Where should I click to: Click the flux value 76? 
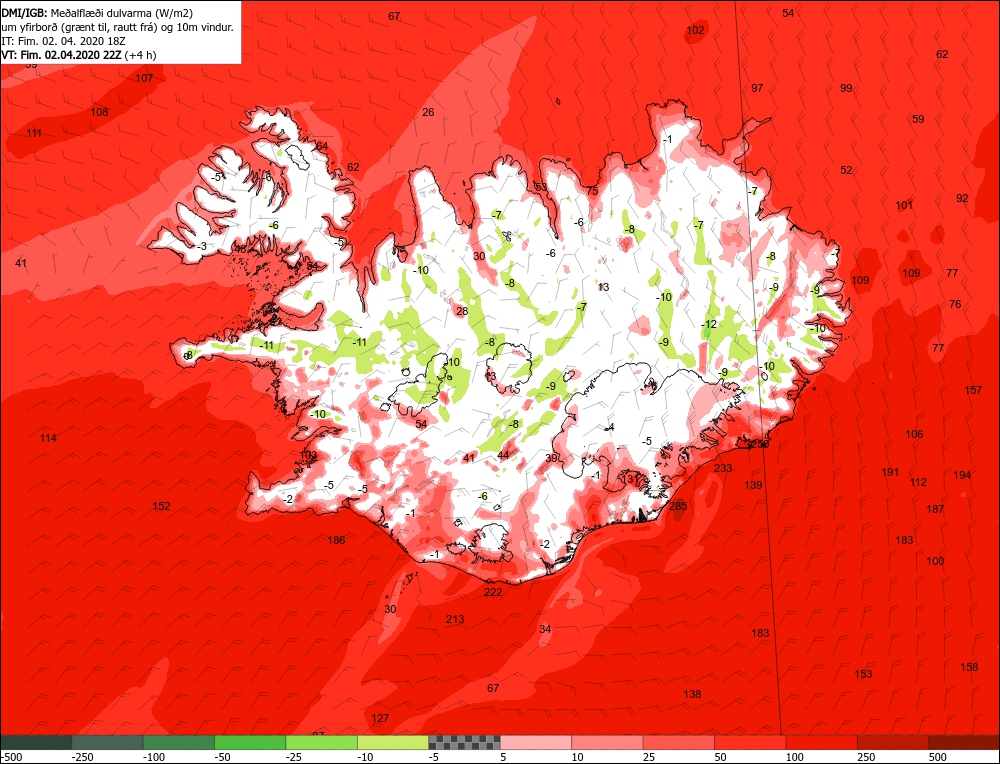[955, 304]
